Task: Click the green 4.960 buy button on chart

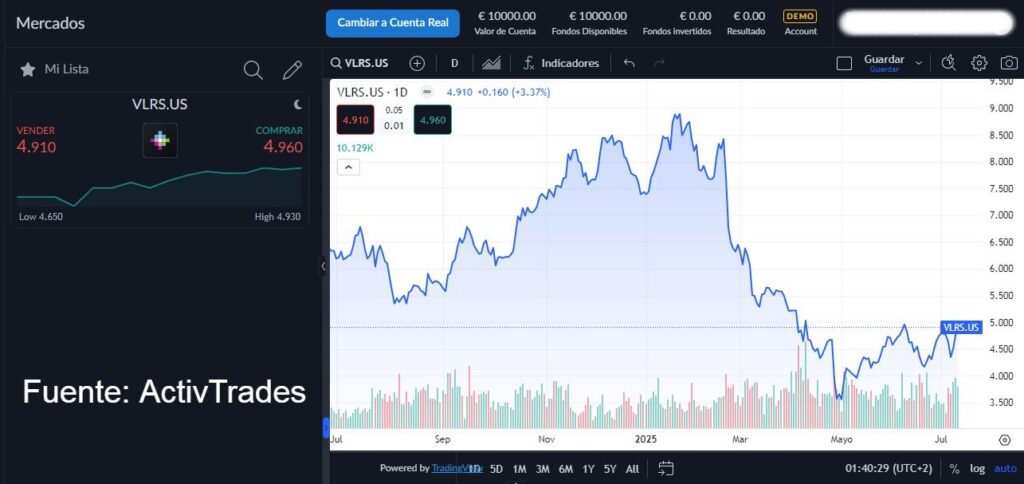Action: [x=432, y=120]
